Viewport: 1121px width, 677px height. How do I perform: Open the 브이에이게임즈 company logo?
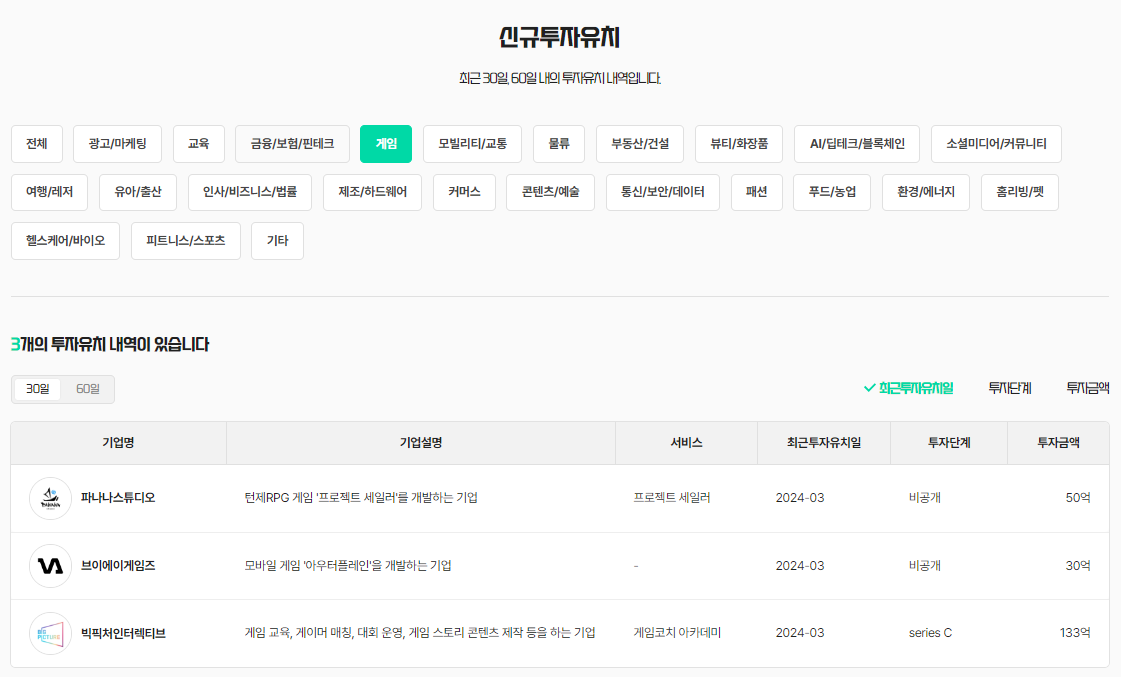click(x=50, y=566)
